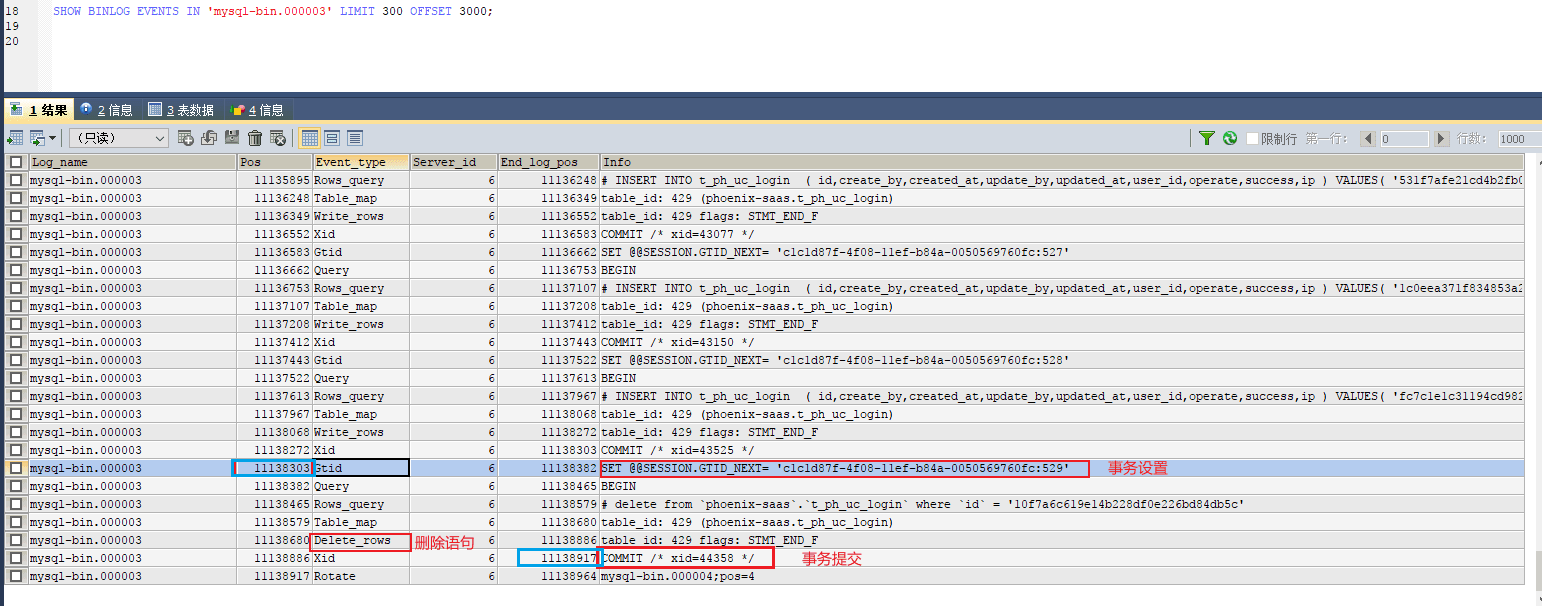The image size is (1542, 606).
Task: Click the duplicate current row icon
Action: [x=209, y=138]
